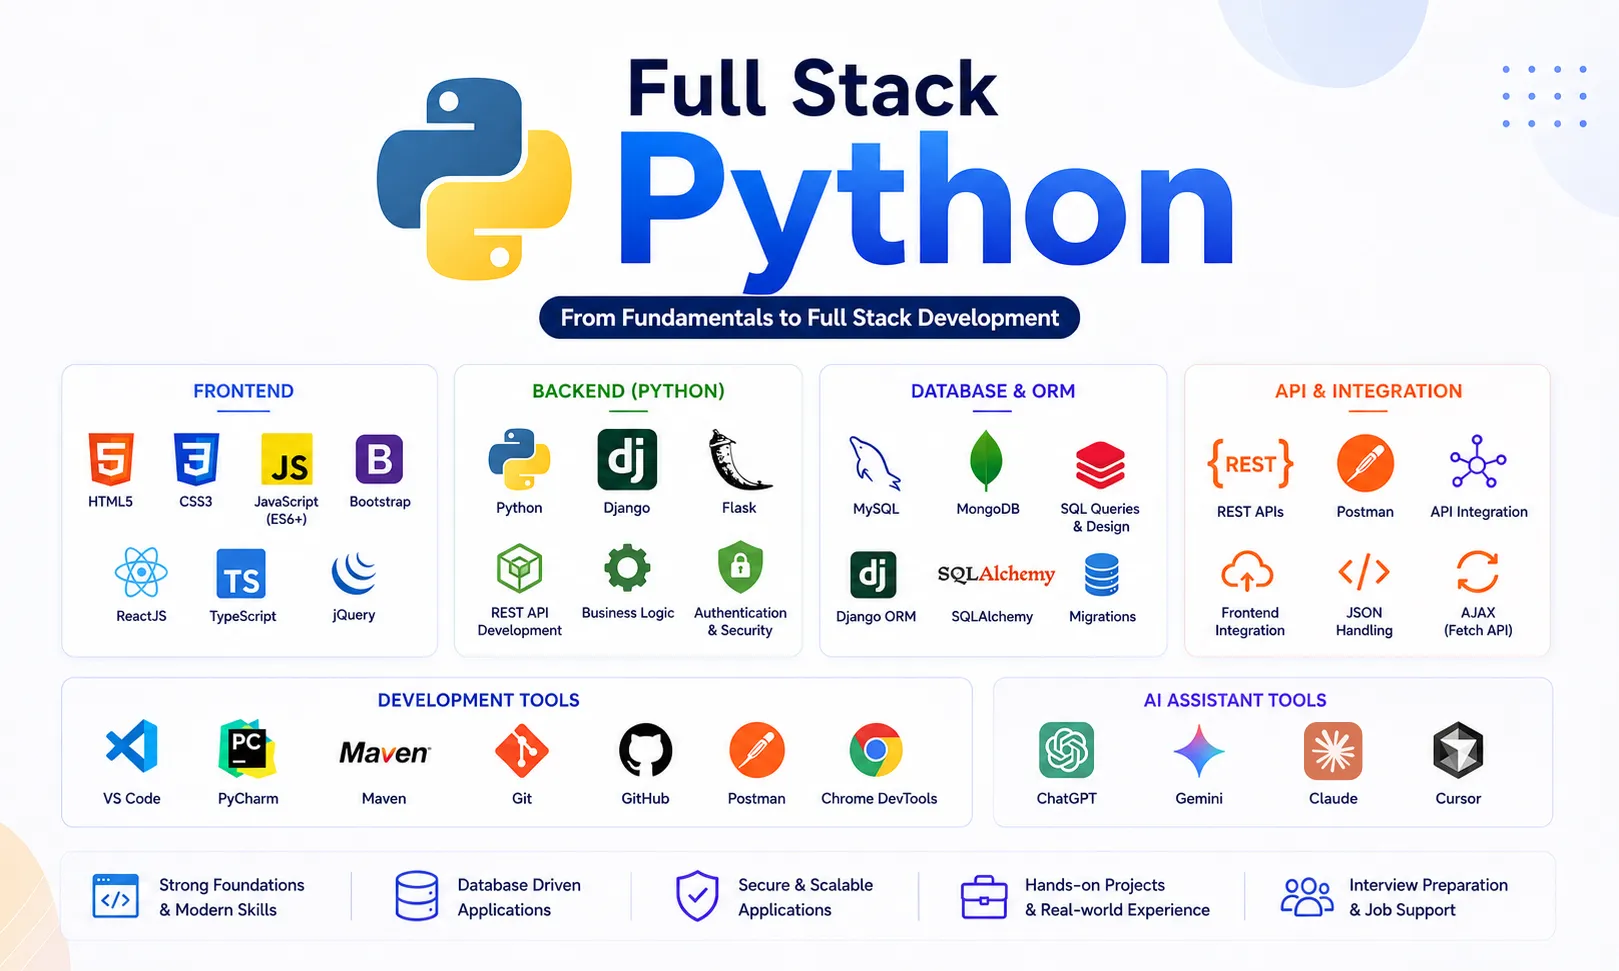Viewport: 1619px width, 971px height.
Task: Click the Interview Preparation & Job Support text
Action: click(1428, 897)
